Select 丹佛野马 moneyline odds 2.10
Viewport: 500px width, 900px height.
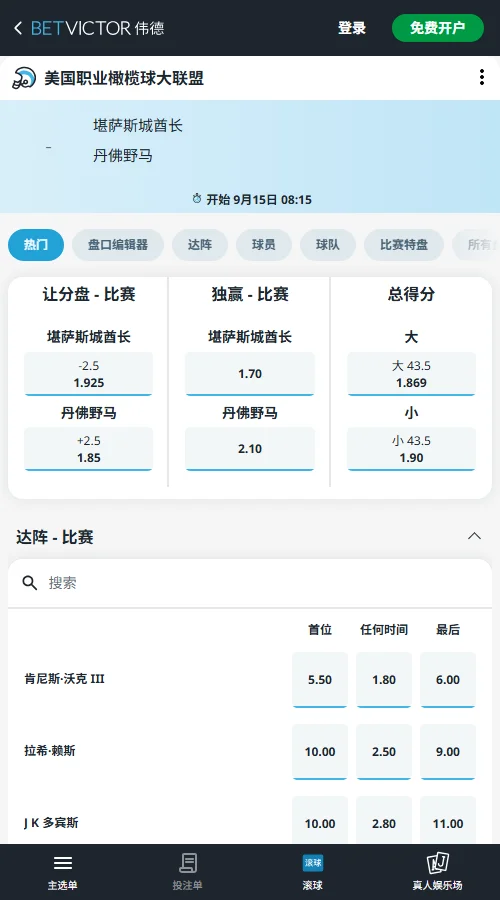pyautogui.click(x=250, y=449)
